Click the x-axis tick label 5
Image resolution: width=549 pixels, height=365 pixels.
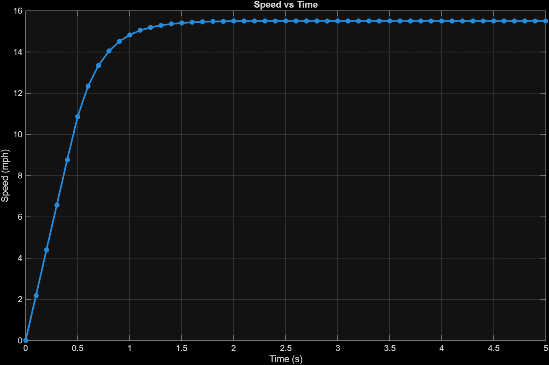tap(545, 348)
